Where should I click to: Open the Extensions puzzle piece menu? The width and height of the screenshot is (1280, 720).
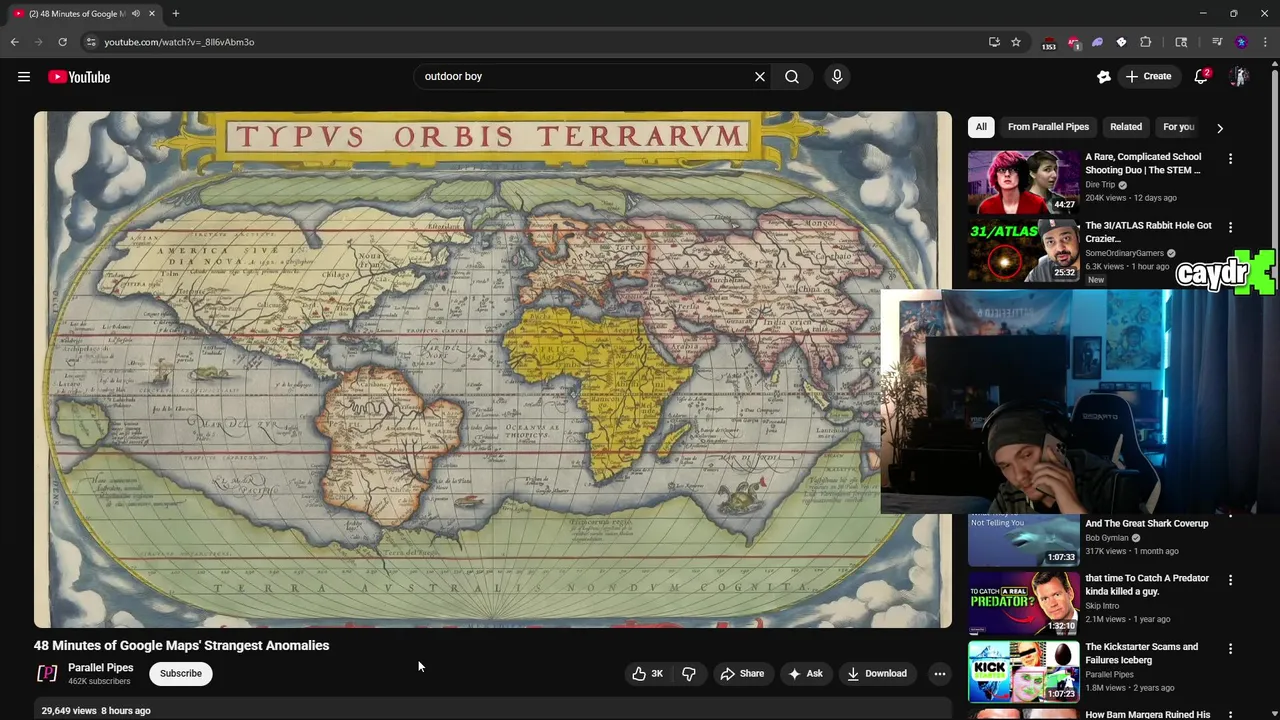click(x=1146, y=42)
